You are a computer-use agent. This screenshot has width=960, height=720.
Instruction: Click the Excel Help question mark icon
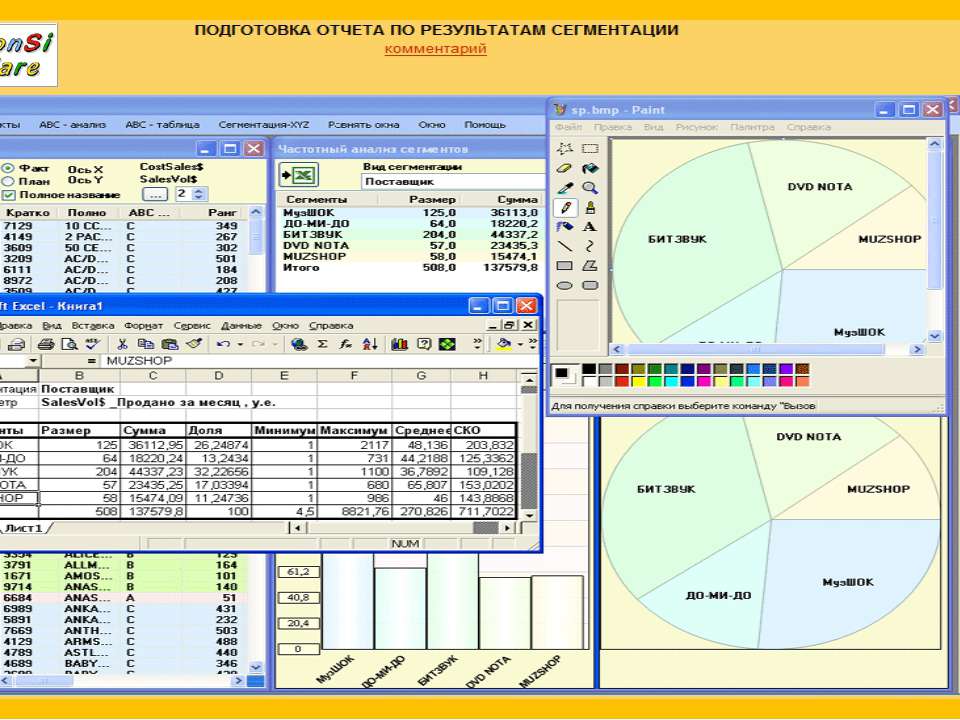(424, 344)
